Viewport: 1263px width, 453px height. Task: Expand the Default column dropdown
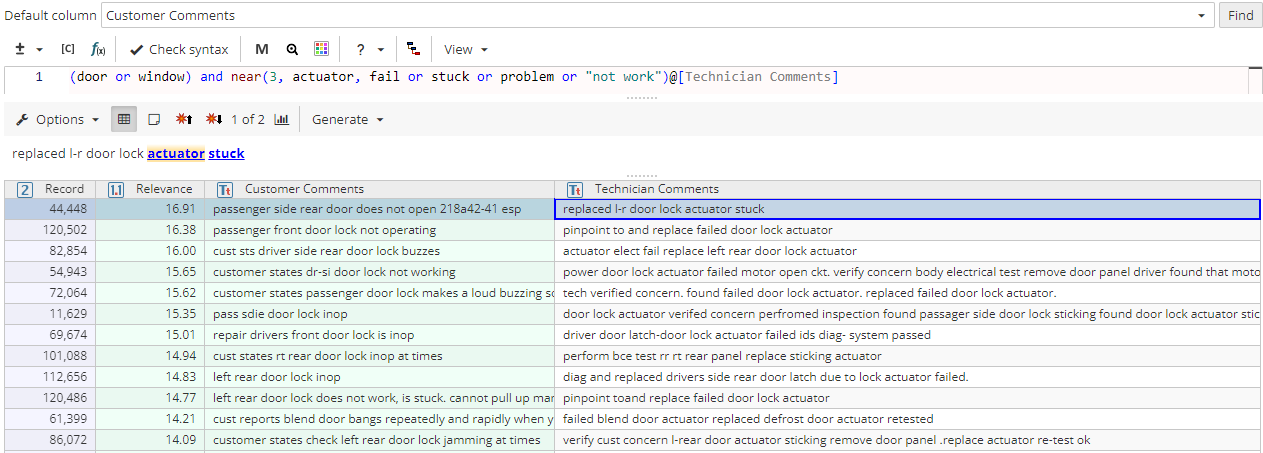point(1200,16)
